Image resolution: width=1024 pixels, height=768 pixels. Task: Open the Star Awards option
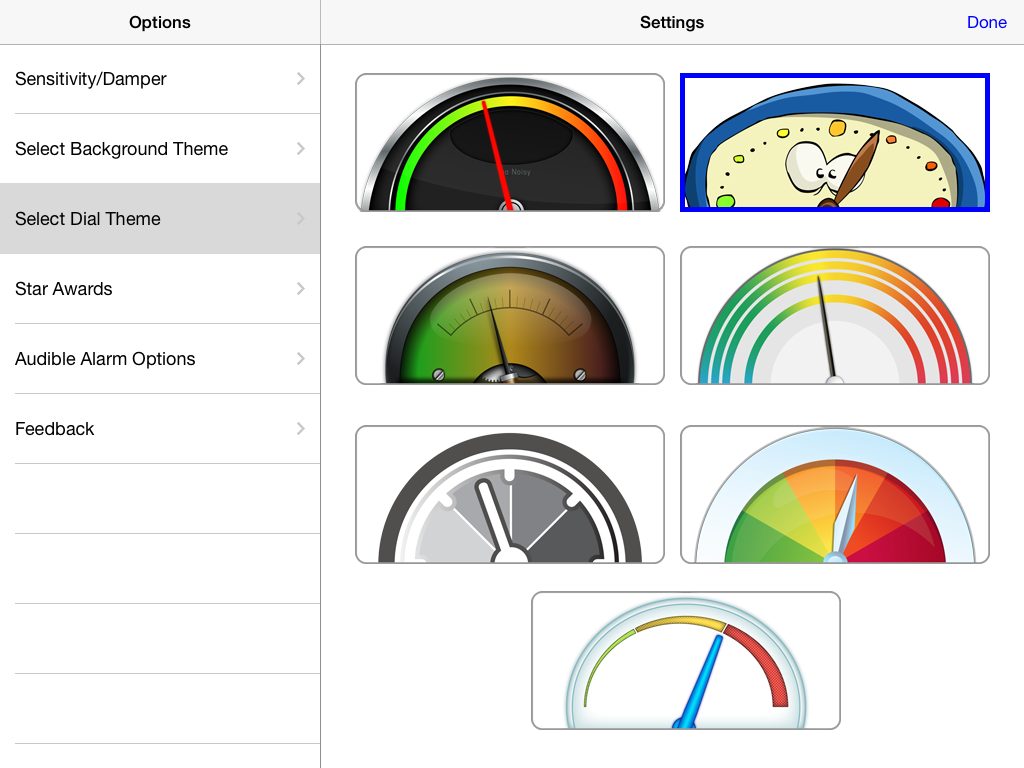(160, 289)
